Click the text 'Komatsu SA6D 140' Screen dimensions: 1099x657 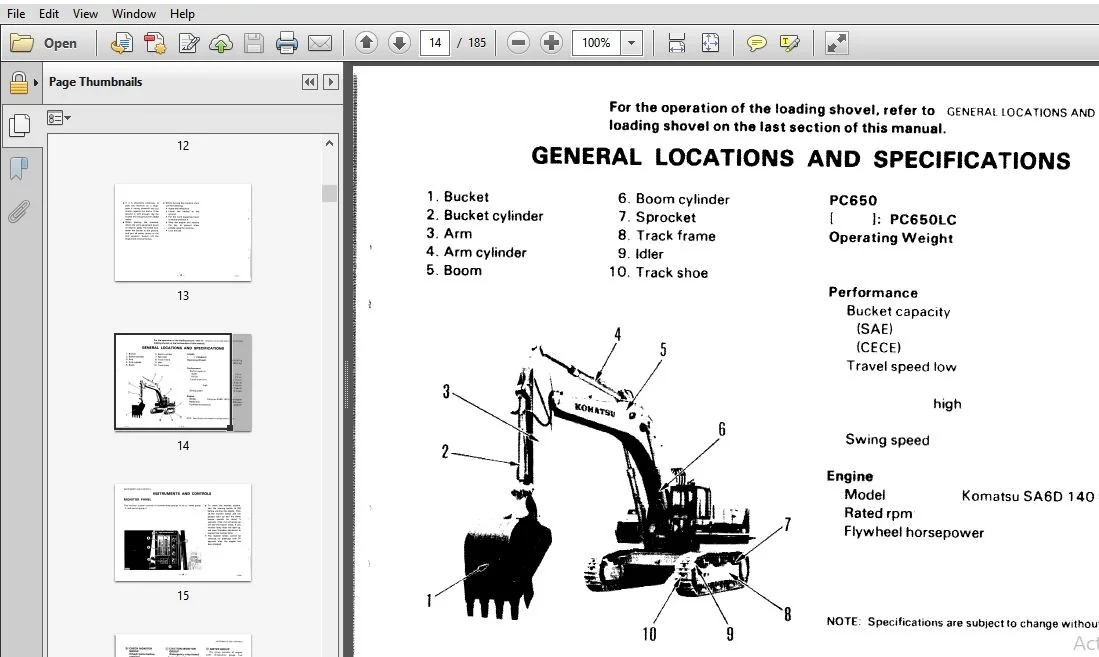[1028, 496]
